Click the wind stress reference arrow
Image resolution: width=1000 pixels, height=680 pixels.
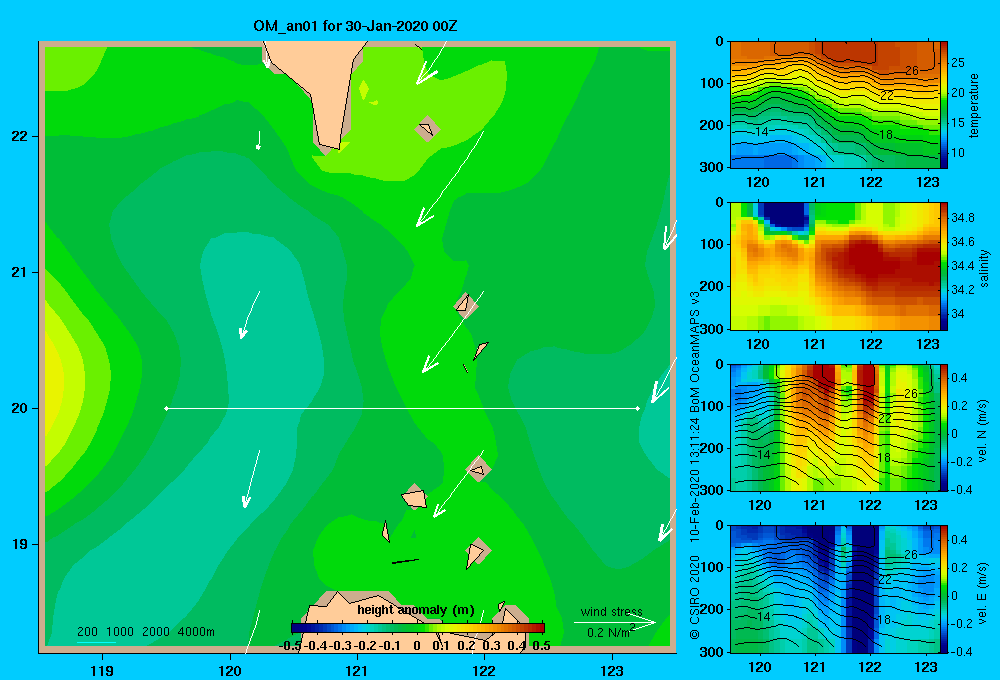pyautogui.click(x=615, y=623)
